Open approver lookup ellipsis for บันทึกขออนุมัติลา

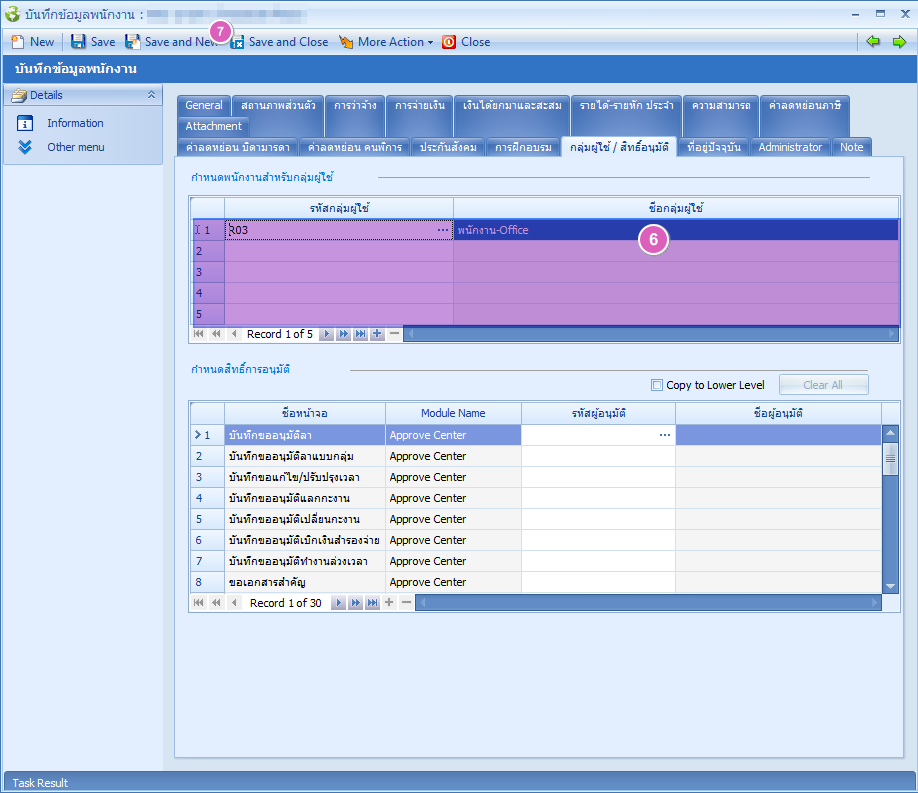point(664,435)
